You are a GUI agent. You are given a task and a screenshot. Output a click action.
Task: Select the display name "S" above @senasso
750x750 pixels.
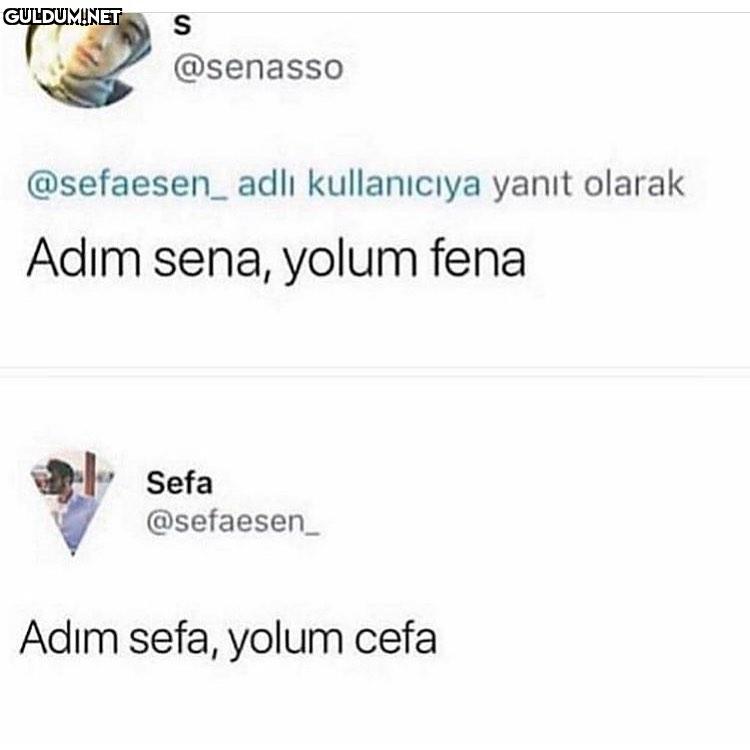[182, 25]
